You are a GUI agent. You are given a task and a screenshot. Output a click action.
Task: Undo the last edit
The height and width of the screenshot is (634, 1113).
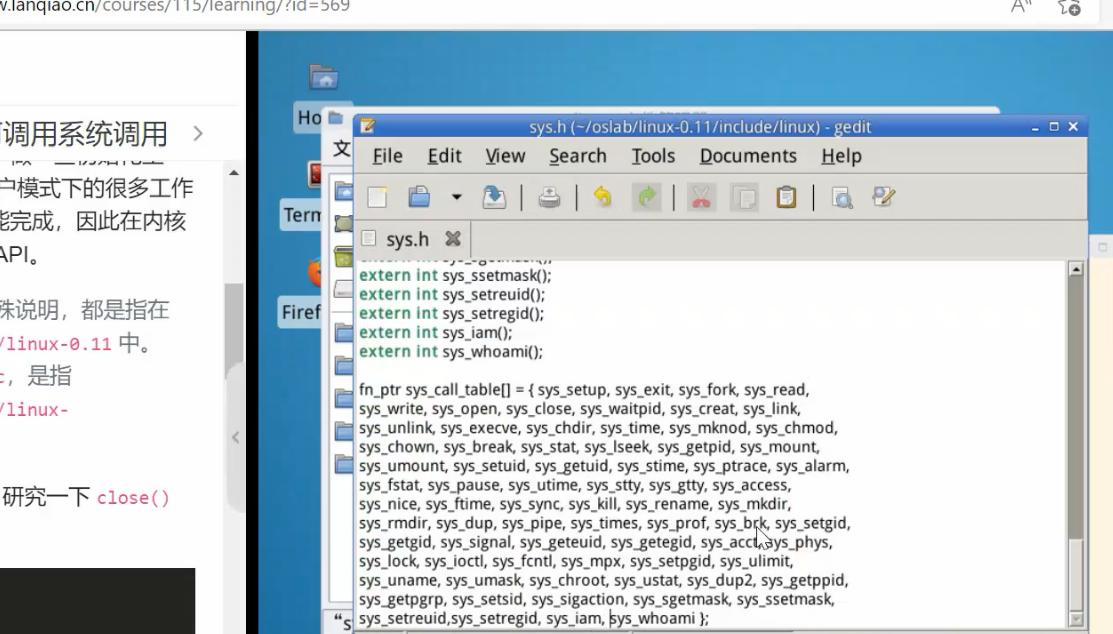tap(602, 197)
